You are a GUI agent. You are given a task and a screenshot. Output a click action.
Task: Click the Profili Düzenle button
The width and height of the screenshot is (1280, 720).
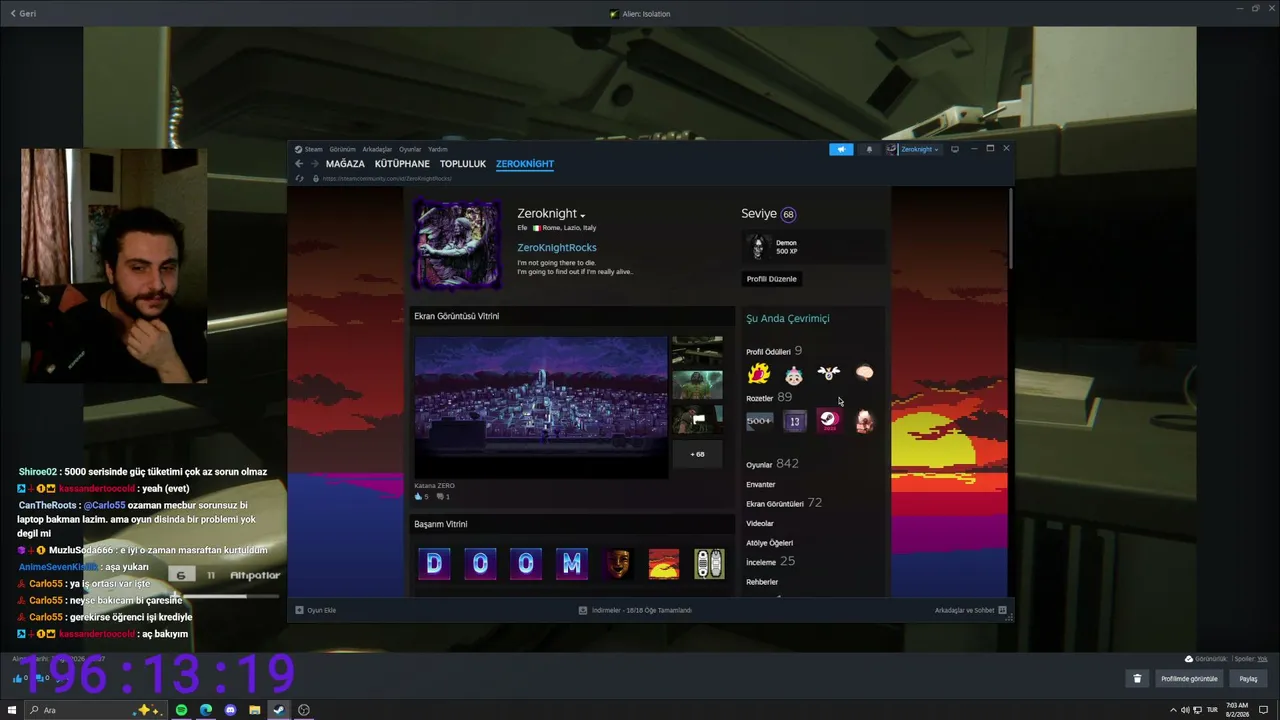pyautogui.click(x=772, y=279)
